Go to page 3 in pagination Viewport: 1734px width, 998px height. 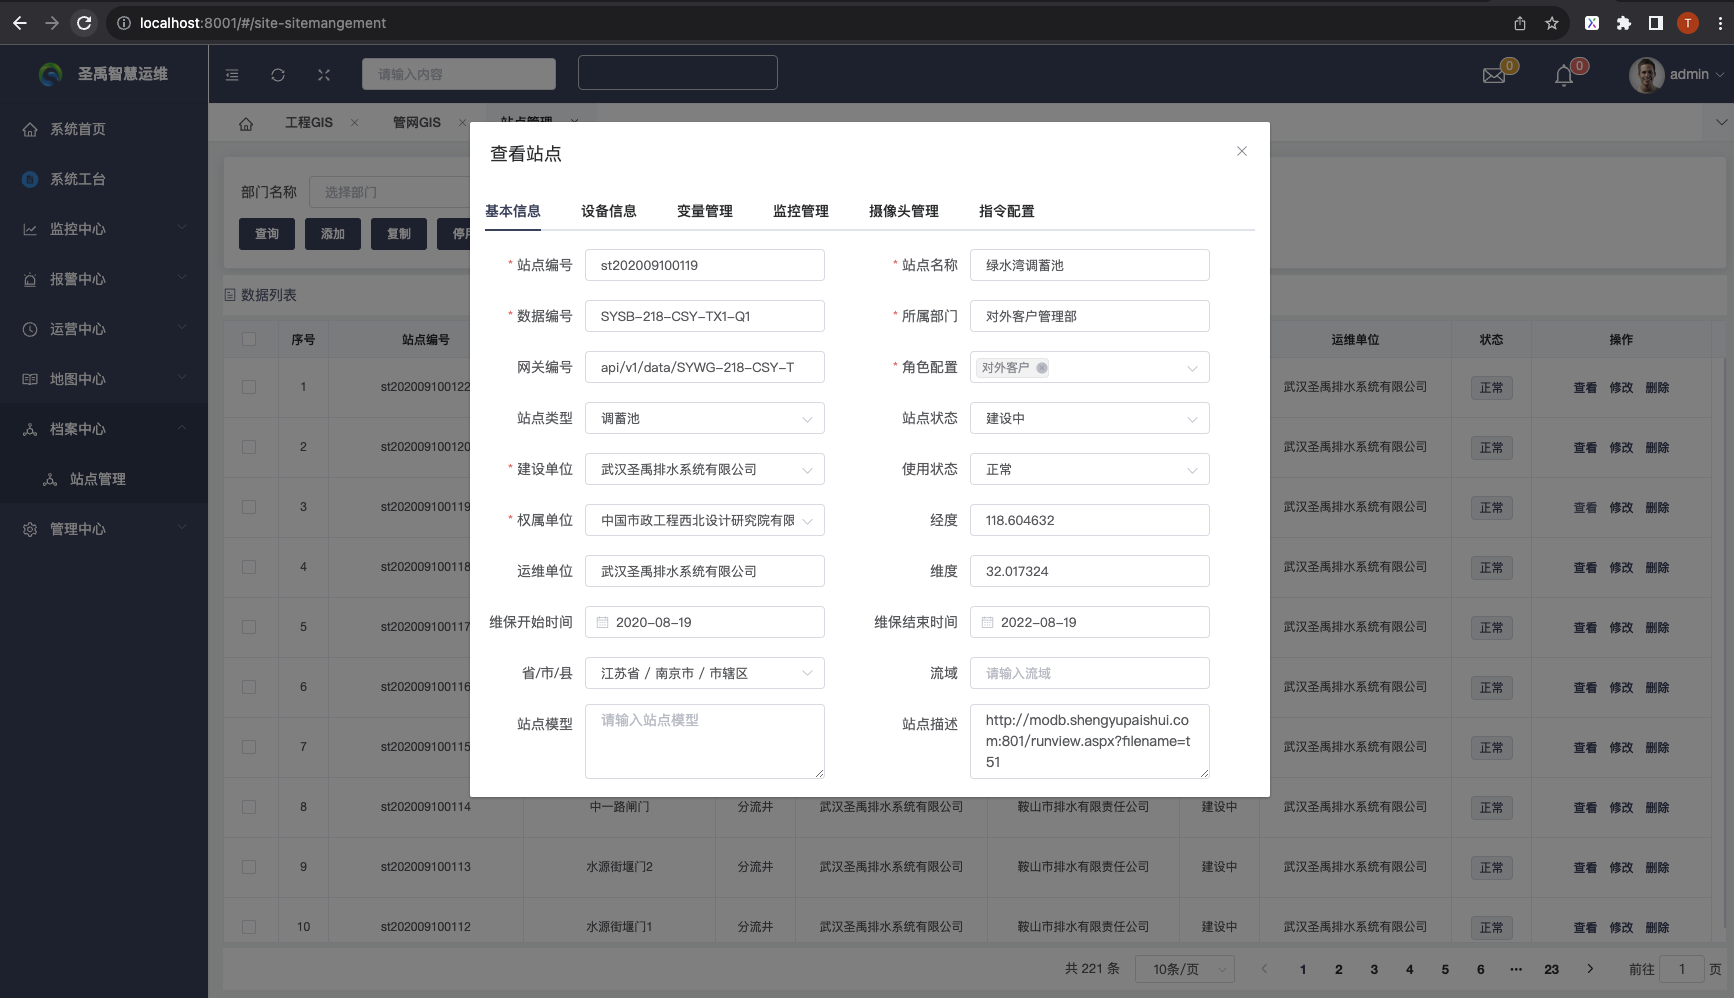(1374, 969)
